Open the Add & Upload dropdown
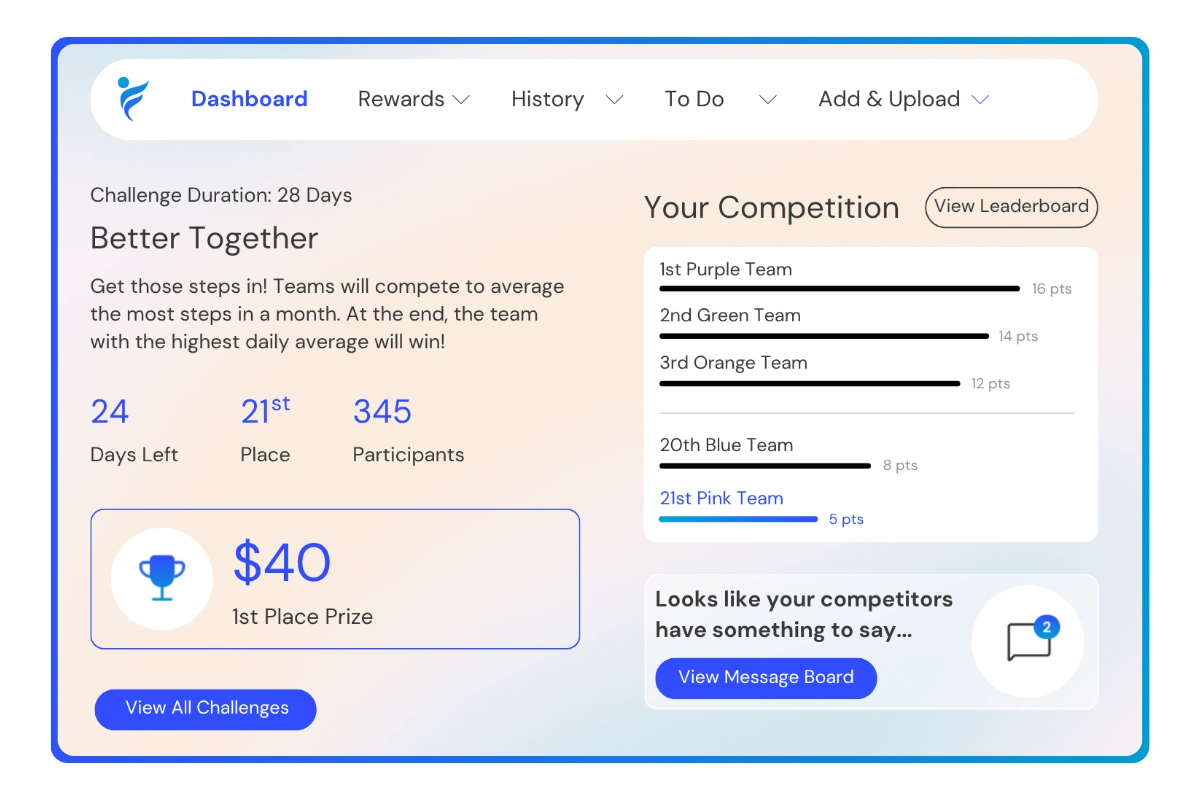This screenshot has height=800, width=1200. pyautogui.click(x=901, y=99)
